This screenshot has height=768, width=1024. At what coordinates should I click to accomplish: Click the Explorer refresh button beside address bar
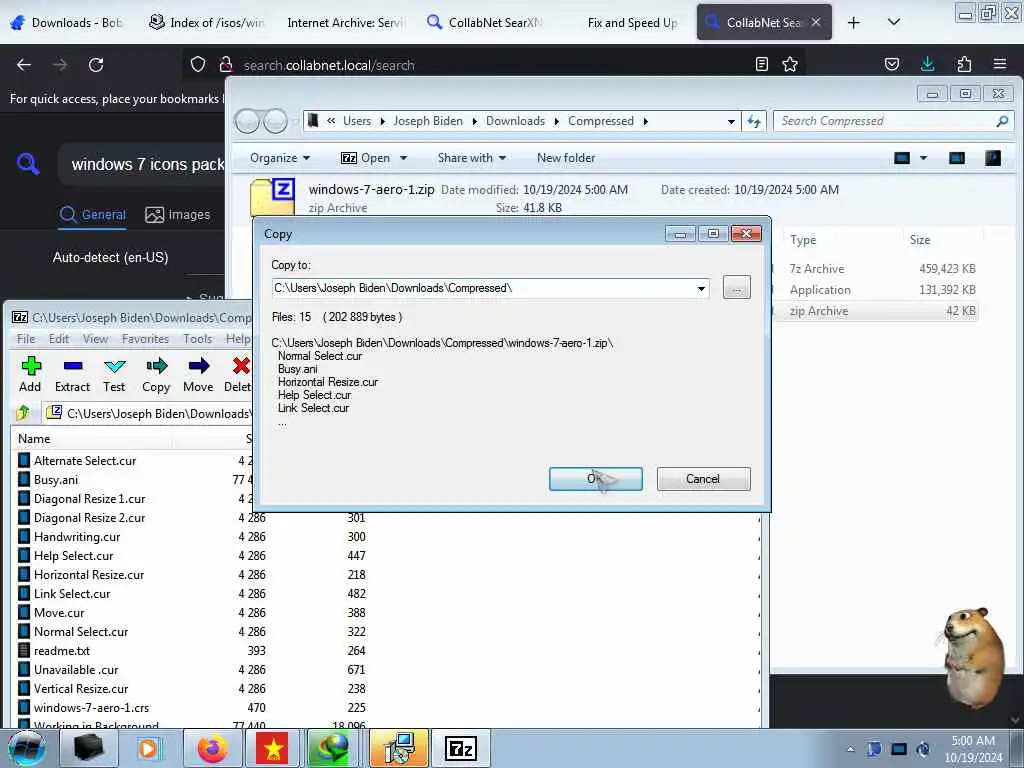[754, 121]
